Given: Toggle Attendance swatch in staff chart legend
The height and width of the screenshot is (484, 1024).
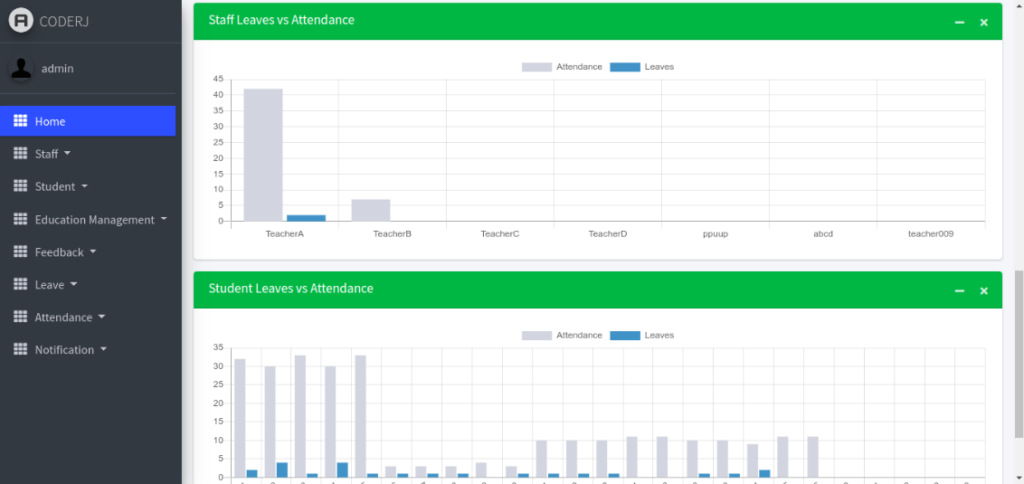Looking at the screenshot, I should 536,67.
